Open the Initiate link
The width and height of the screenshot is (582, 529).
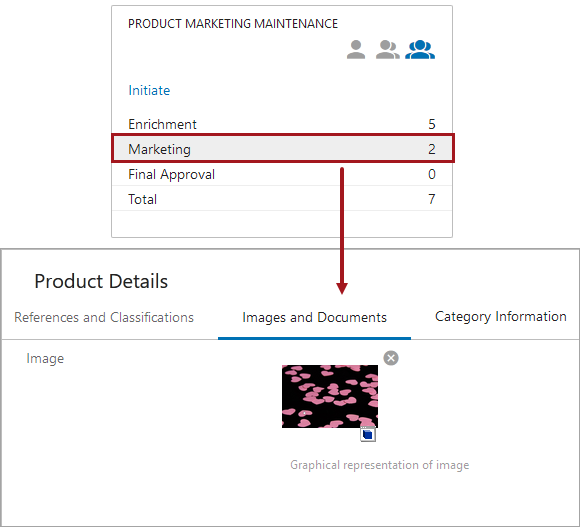149,90
